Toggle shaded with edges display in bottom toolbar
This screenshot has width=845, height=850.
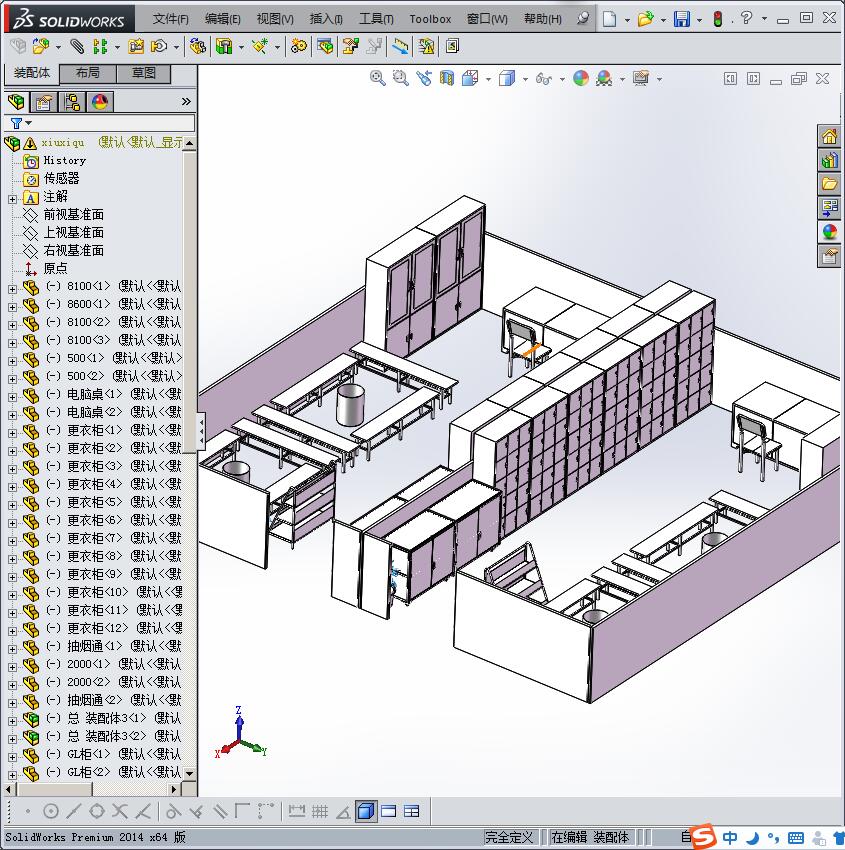[366, 811]
